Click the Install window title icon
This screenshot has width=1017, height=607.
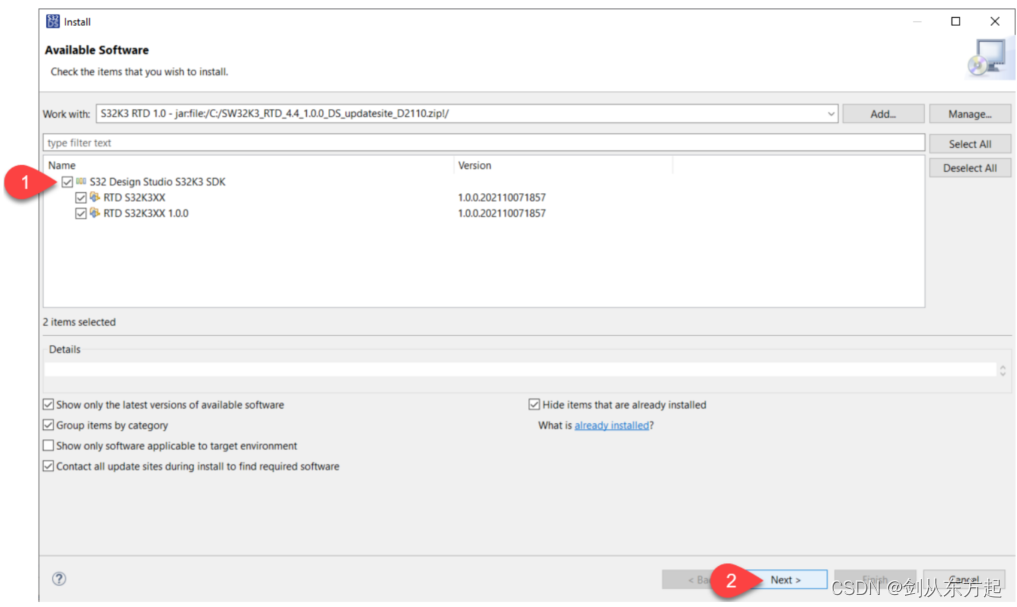(53, 21)
